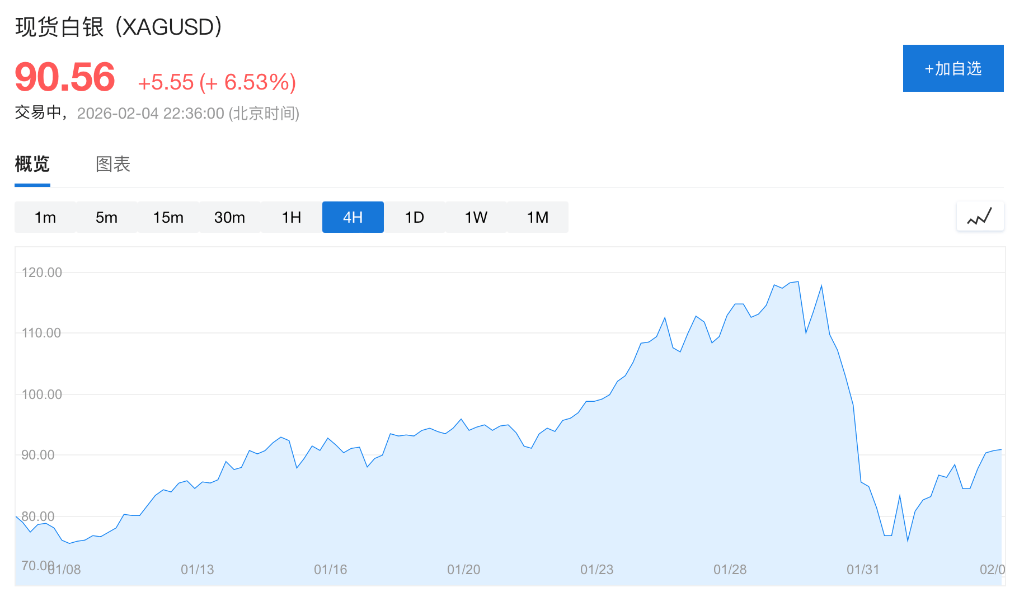Click the active 4H interval button

pos(353,217)
